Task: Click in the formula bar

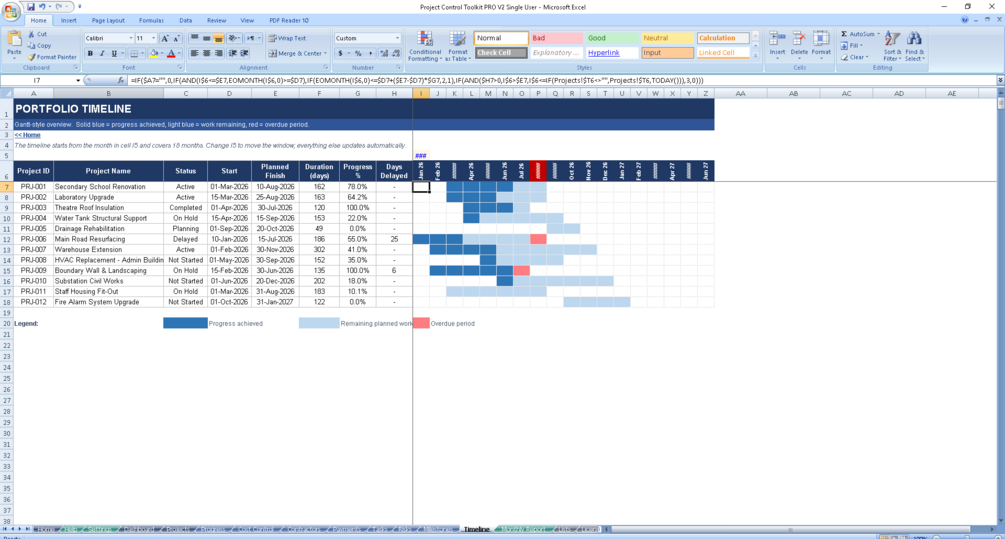Action: coord(561,81)
